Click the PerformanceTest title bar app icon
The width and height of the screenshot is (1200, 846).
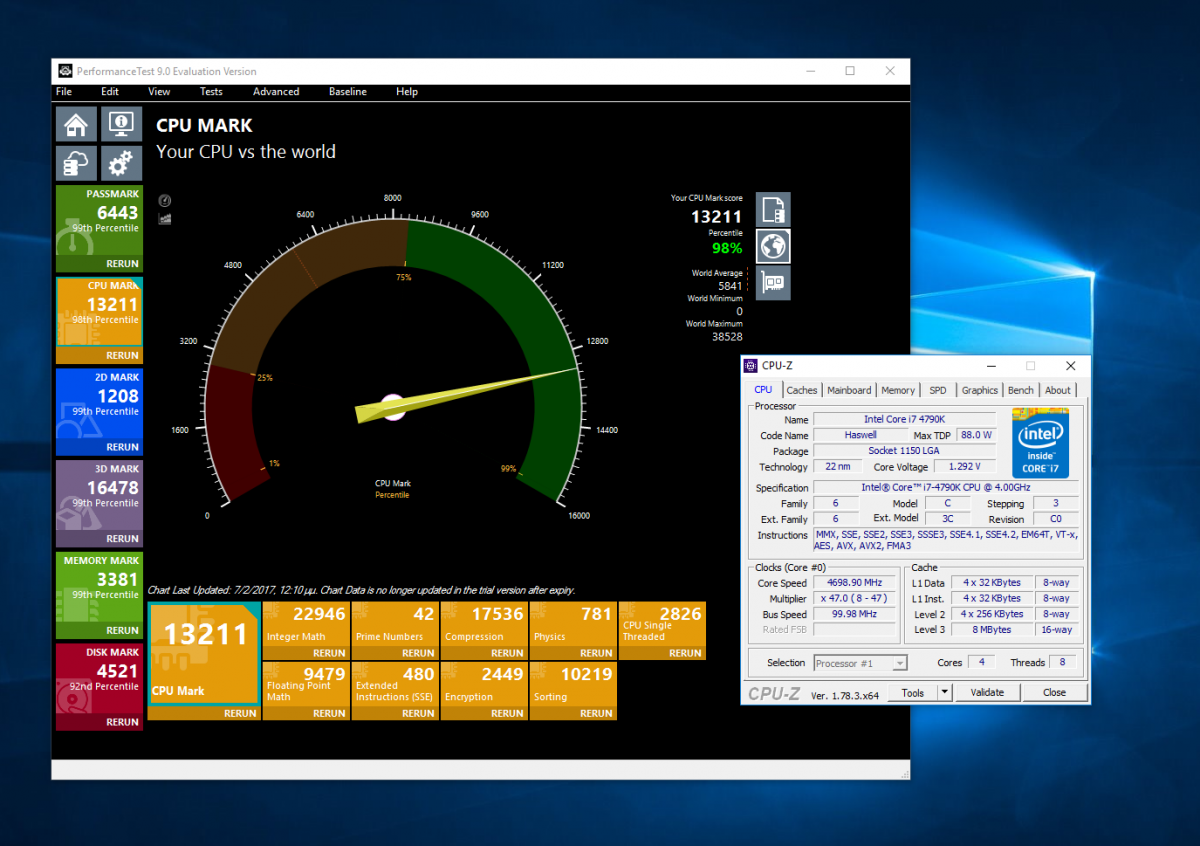tap(65, 71)
